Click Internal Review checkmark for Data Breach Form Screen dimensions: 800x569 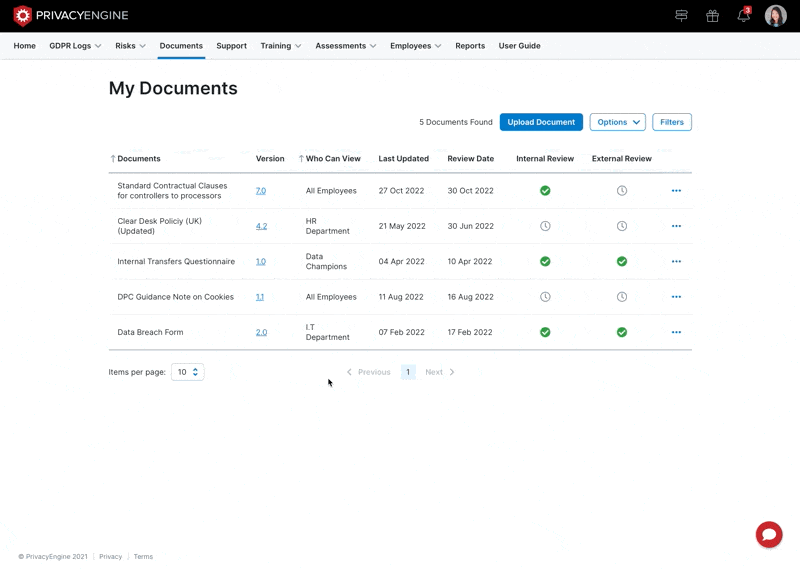(x=545, y=332)
